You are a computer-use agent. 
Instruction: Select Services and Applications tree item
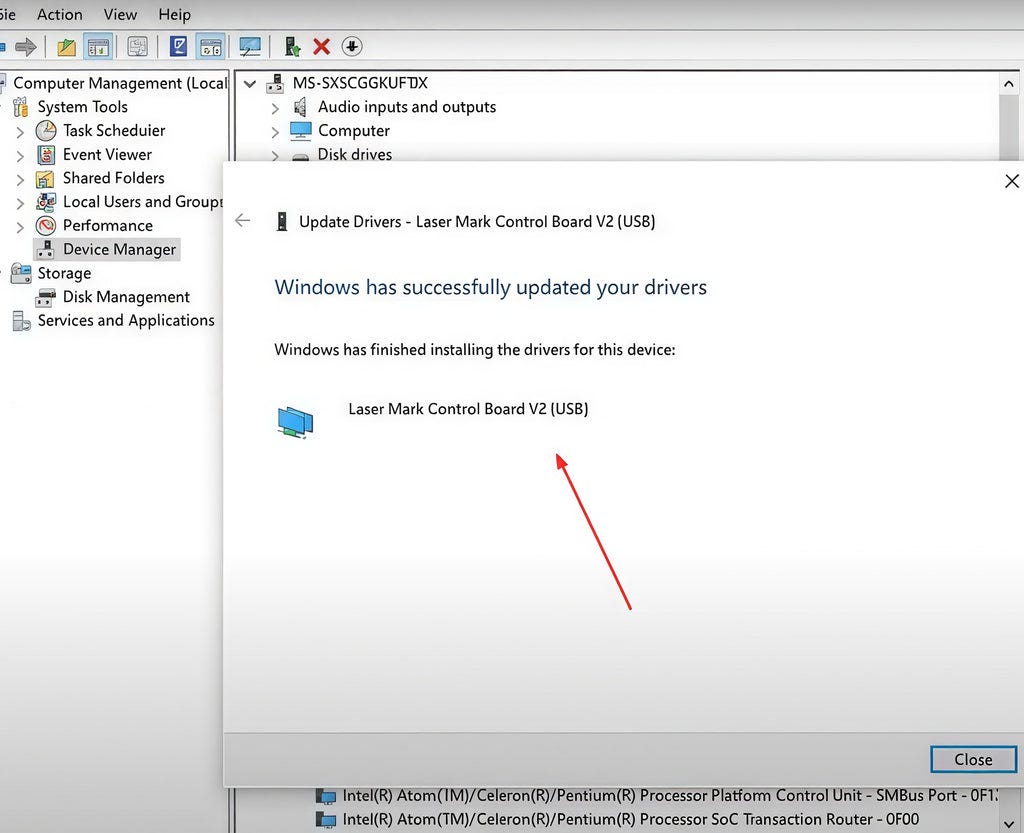[126, 321]
